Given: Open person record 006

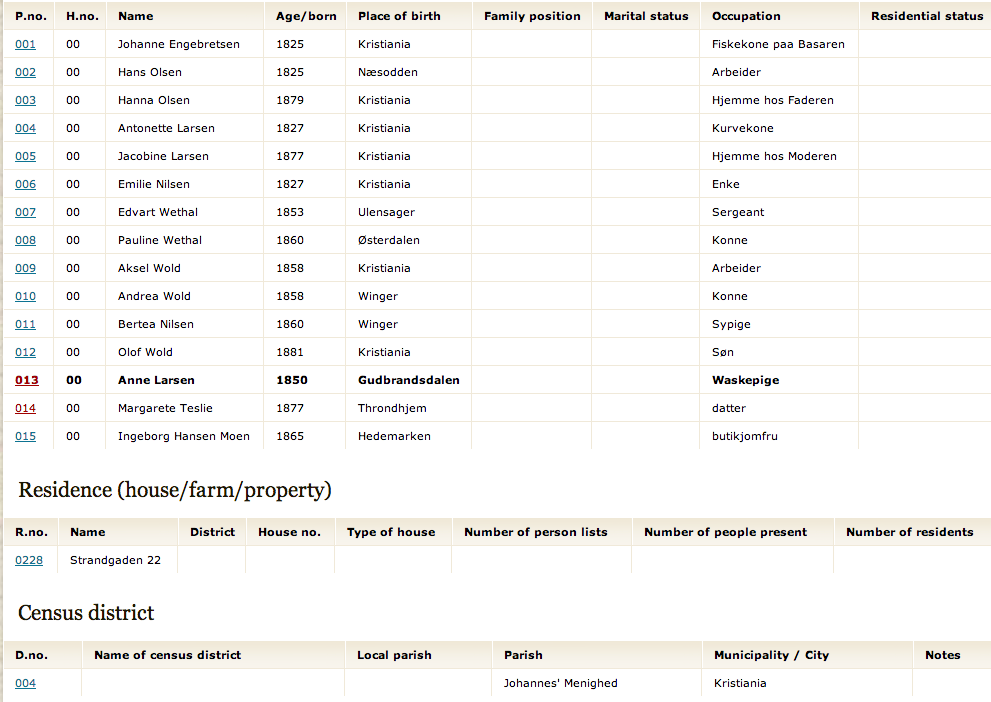Looking at the screenshot, I should coord(25,184).
